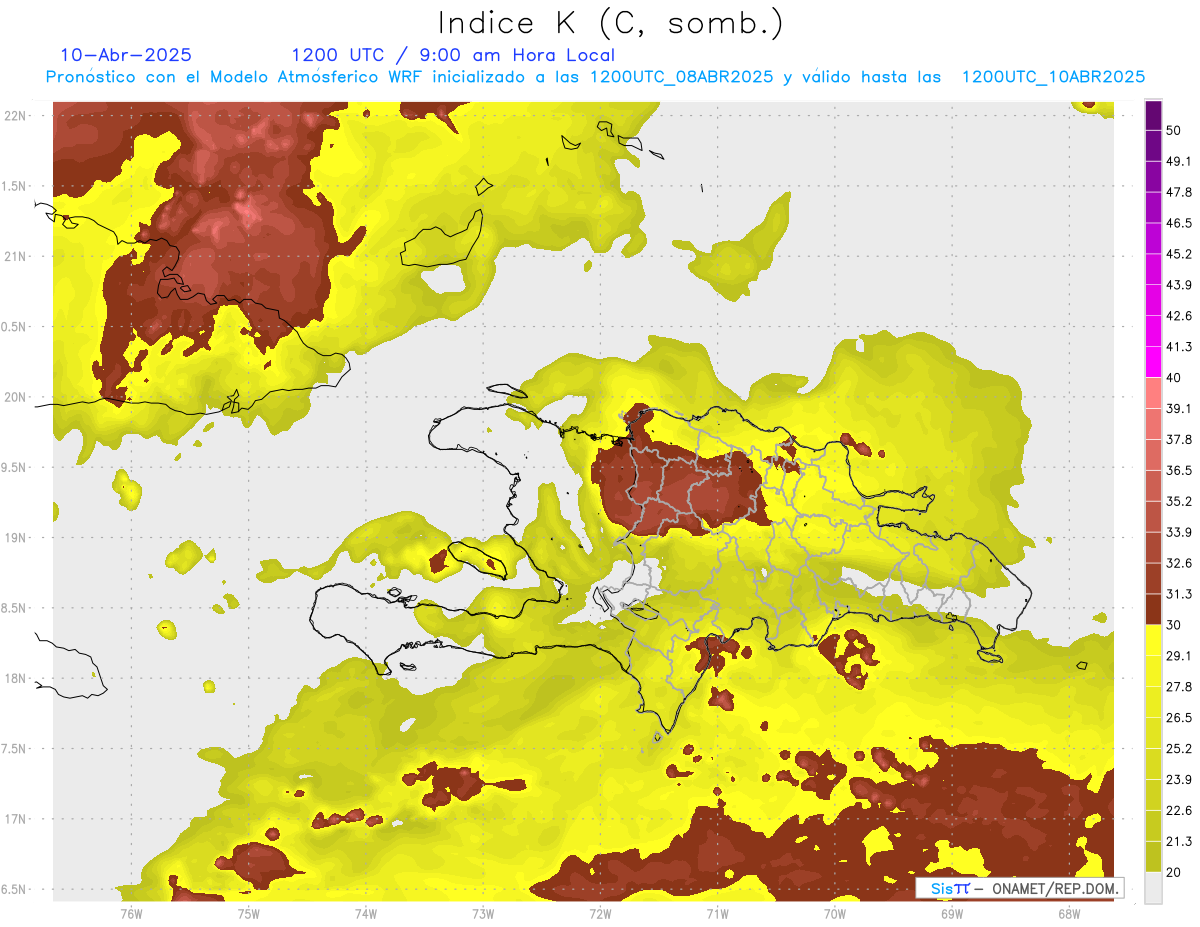Click the "33.9" color scale value
This screenshot has width=1200, height=927.
(x=1179, y=533)
